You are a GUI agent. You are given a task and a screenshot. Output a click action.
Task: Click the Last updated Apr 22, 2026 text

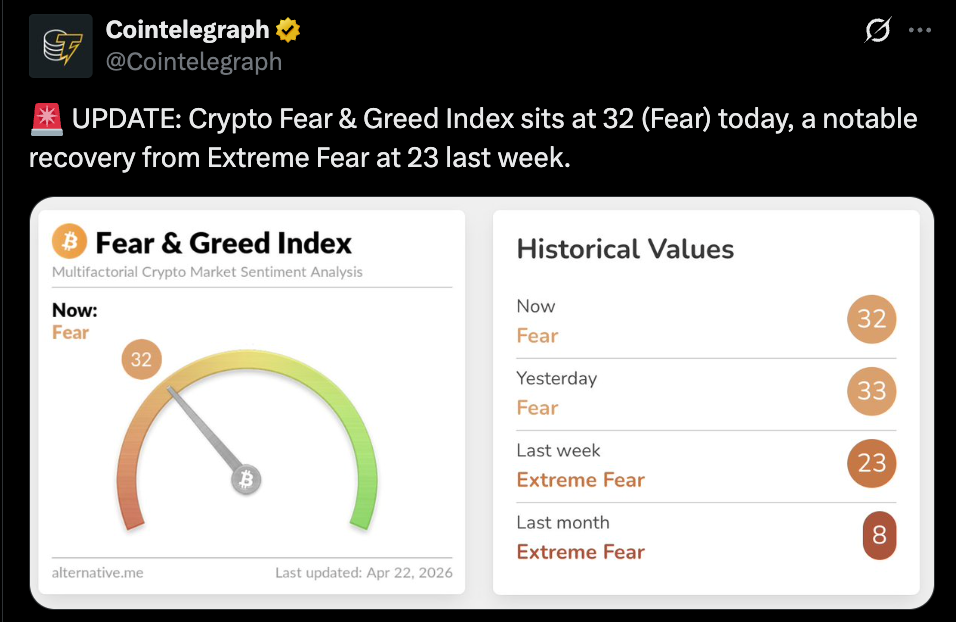click(363, 573)
